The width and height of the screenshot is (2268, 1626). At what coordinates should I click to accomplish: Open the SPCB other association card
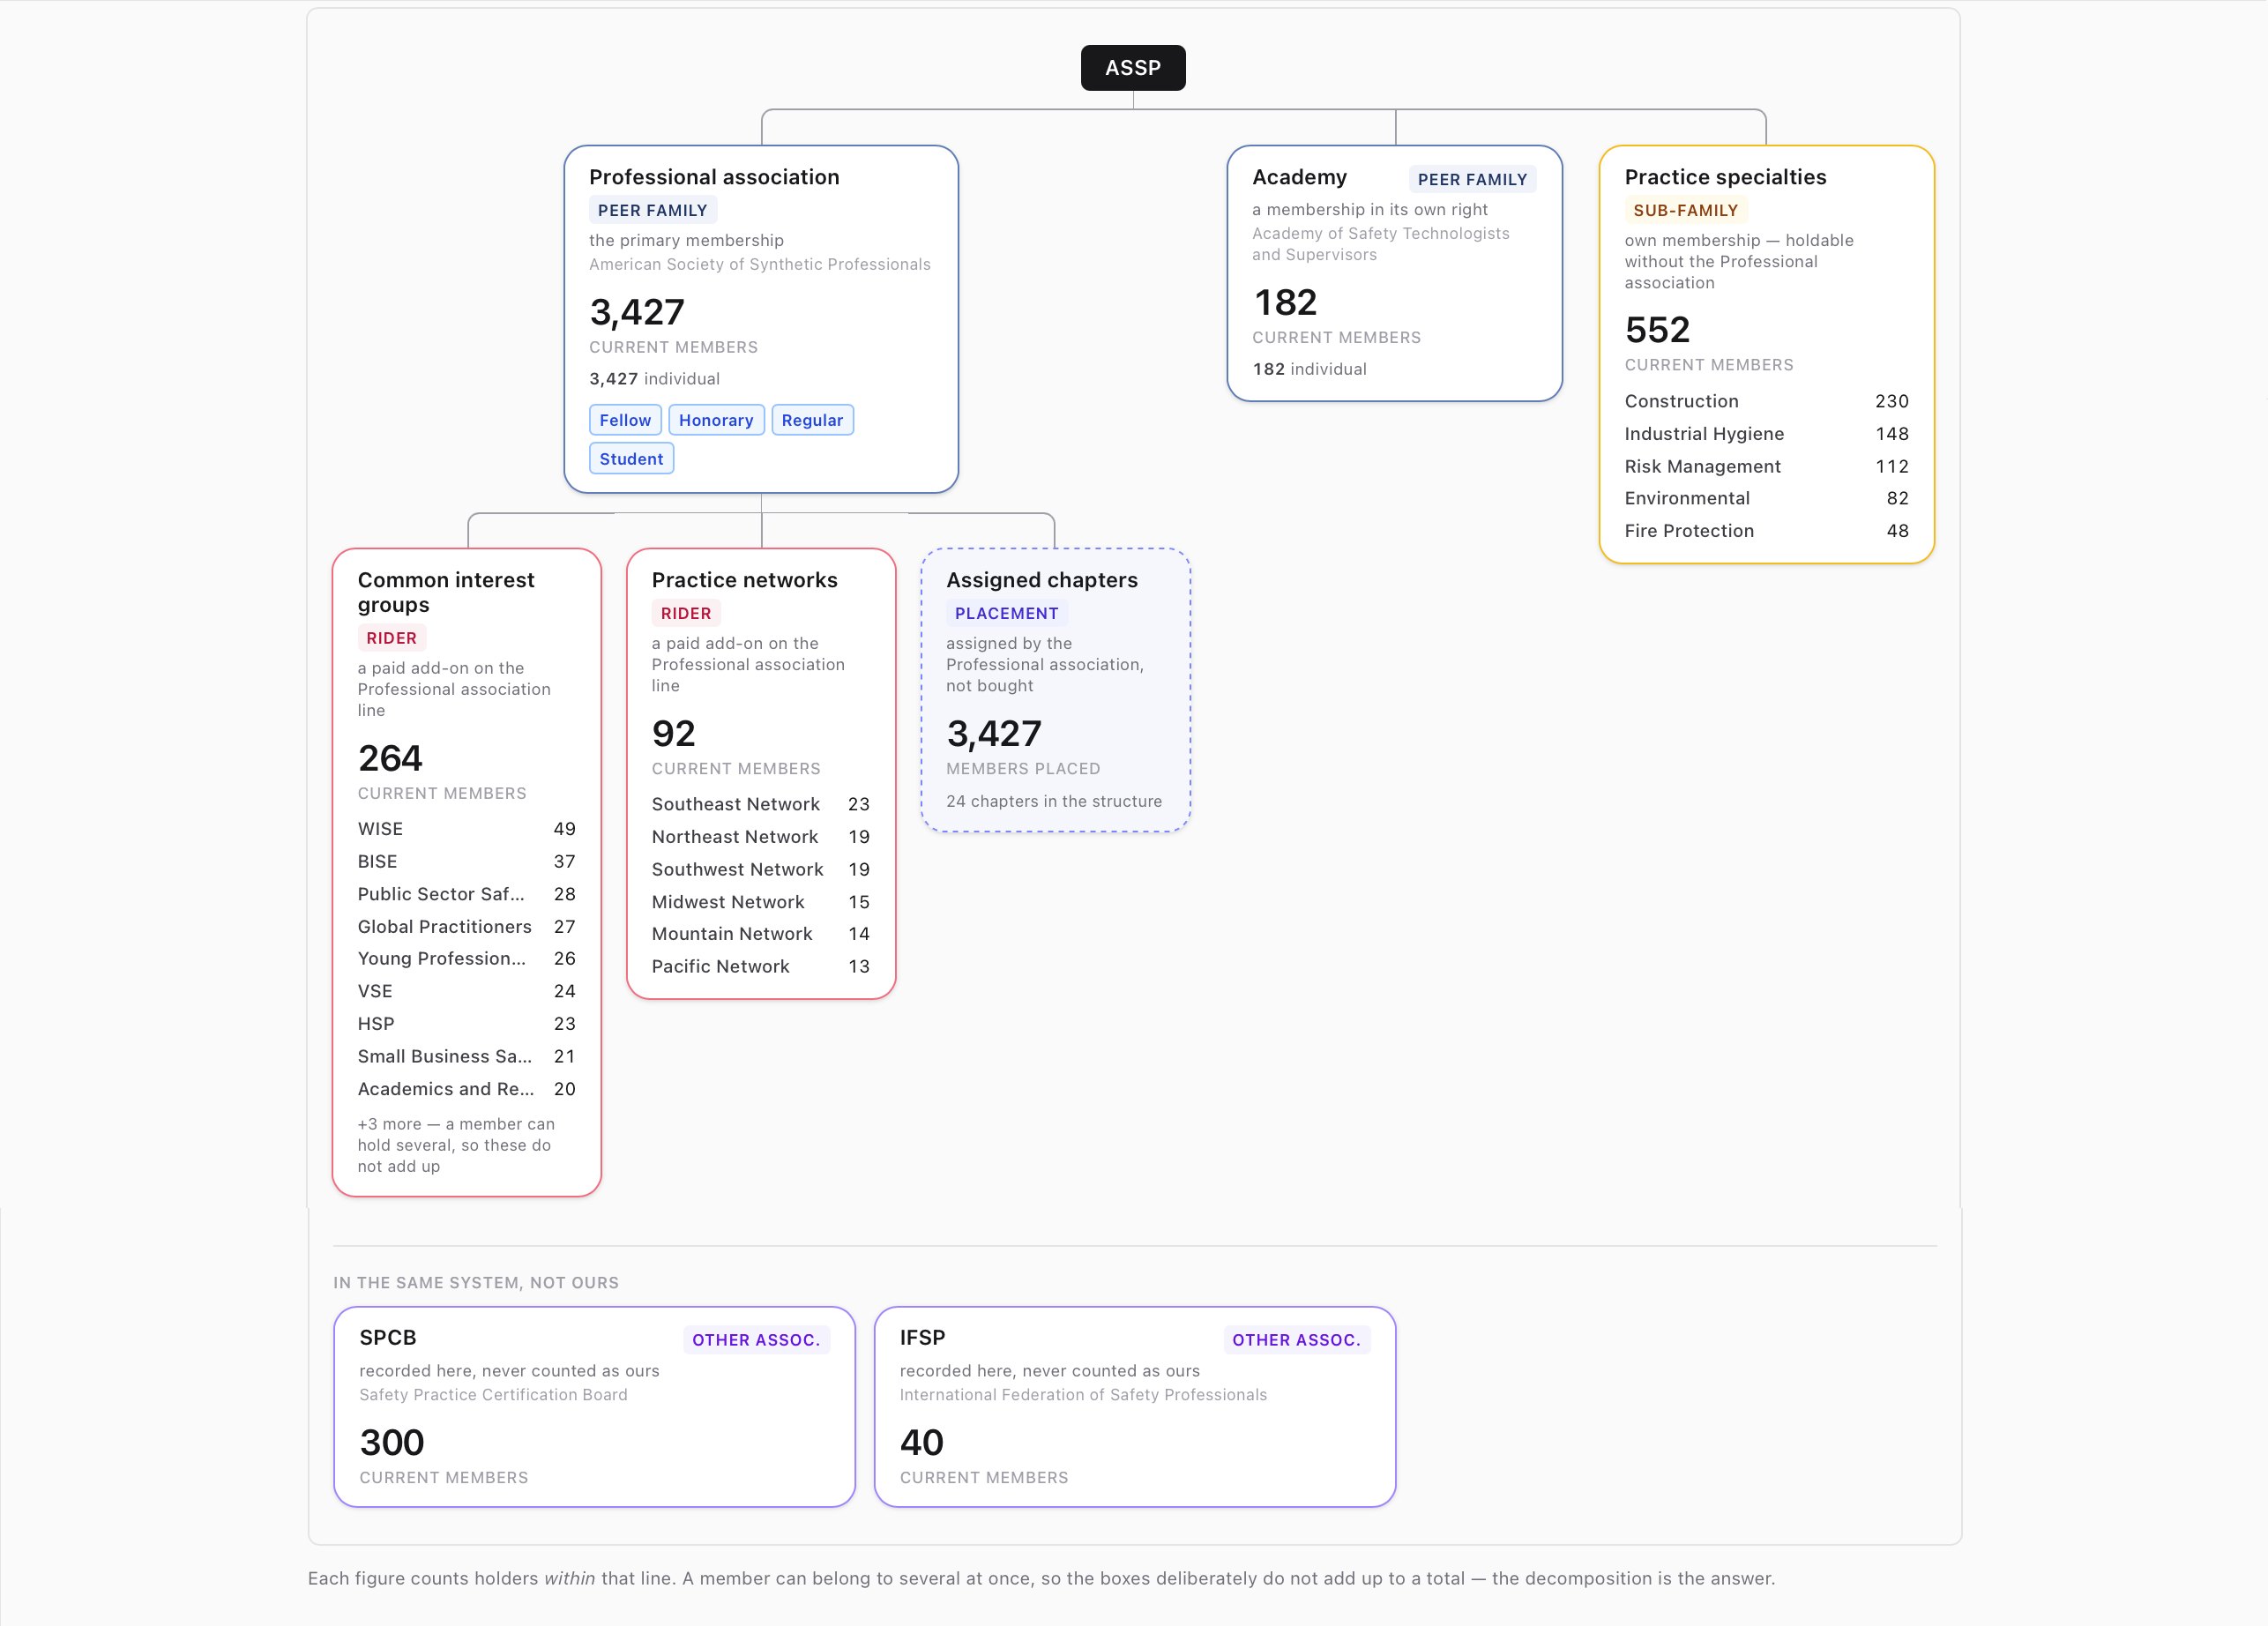(x=594, y=1407)
